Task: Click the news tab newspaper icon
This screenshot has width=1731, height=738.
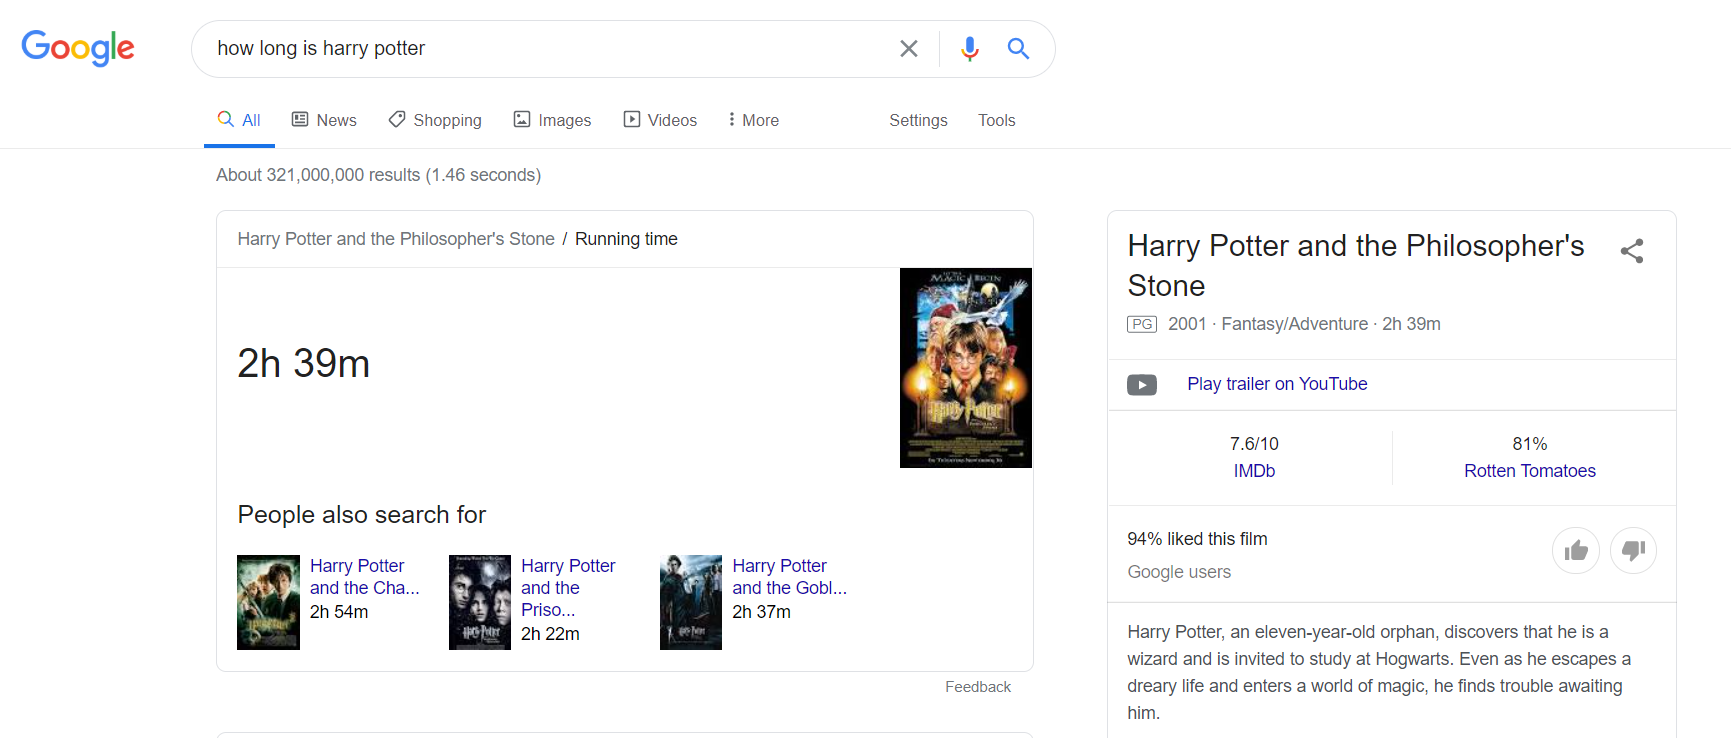Action: pos(300,119)
